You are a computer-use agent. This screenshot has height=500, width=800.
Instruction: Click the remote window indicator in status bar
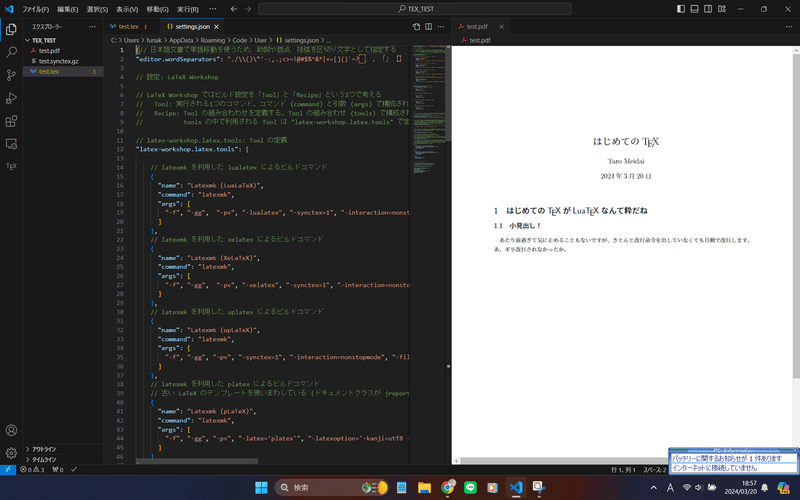[8, 469]
